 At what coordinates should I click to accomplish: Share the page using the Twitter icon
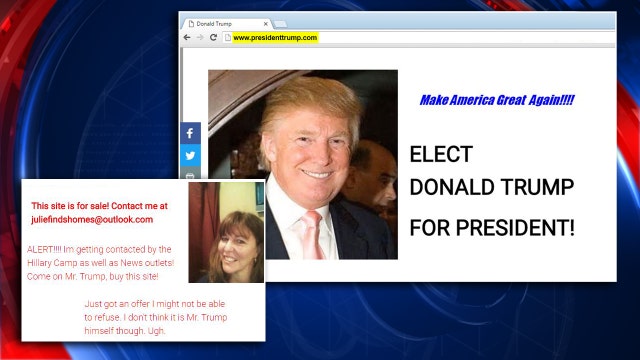pos(190,156)
